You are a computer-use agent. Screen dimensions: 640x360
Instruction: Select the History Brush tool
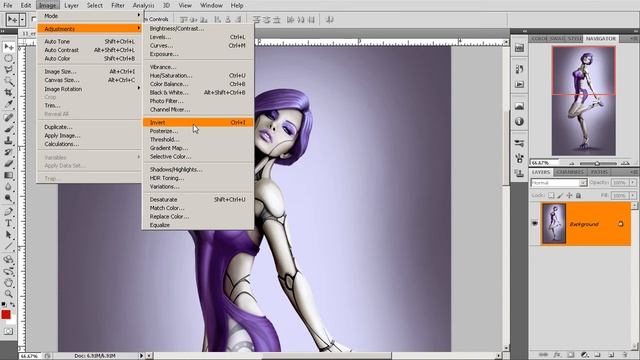[9, 152]
